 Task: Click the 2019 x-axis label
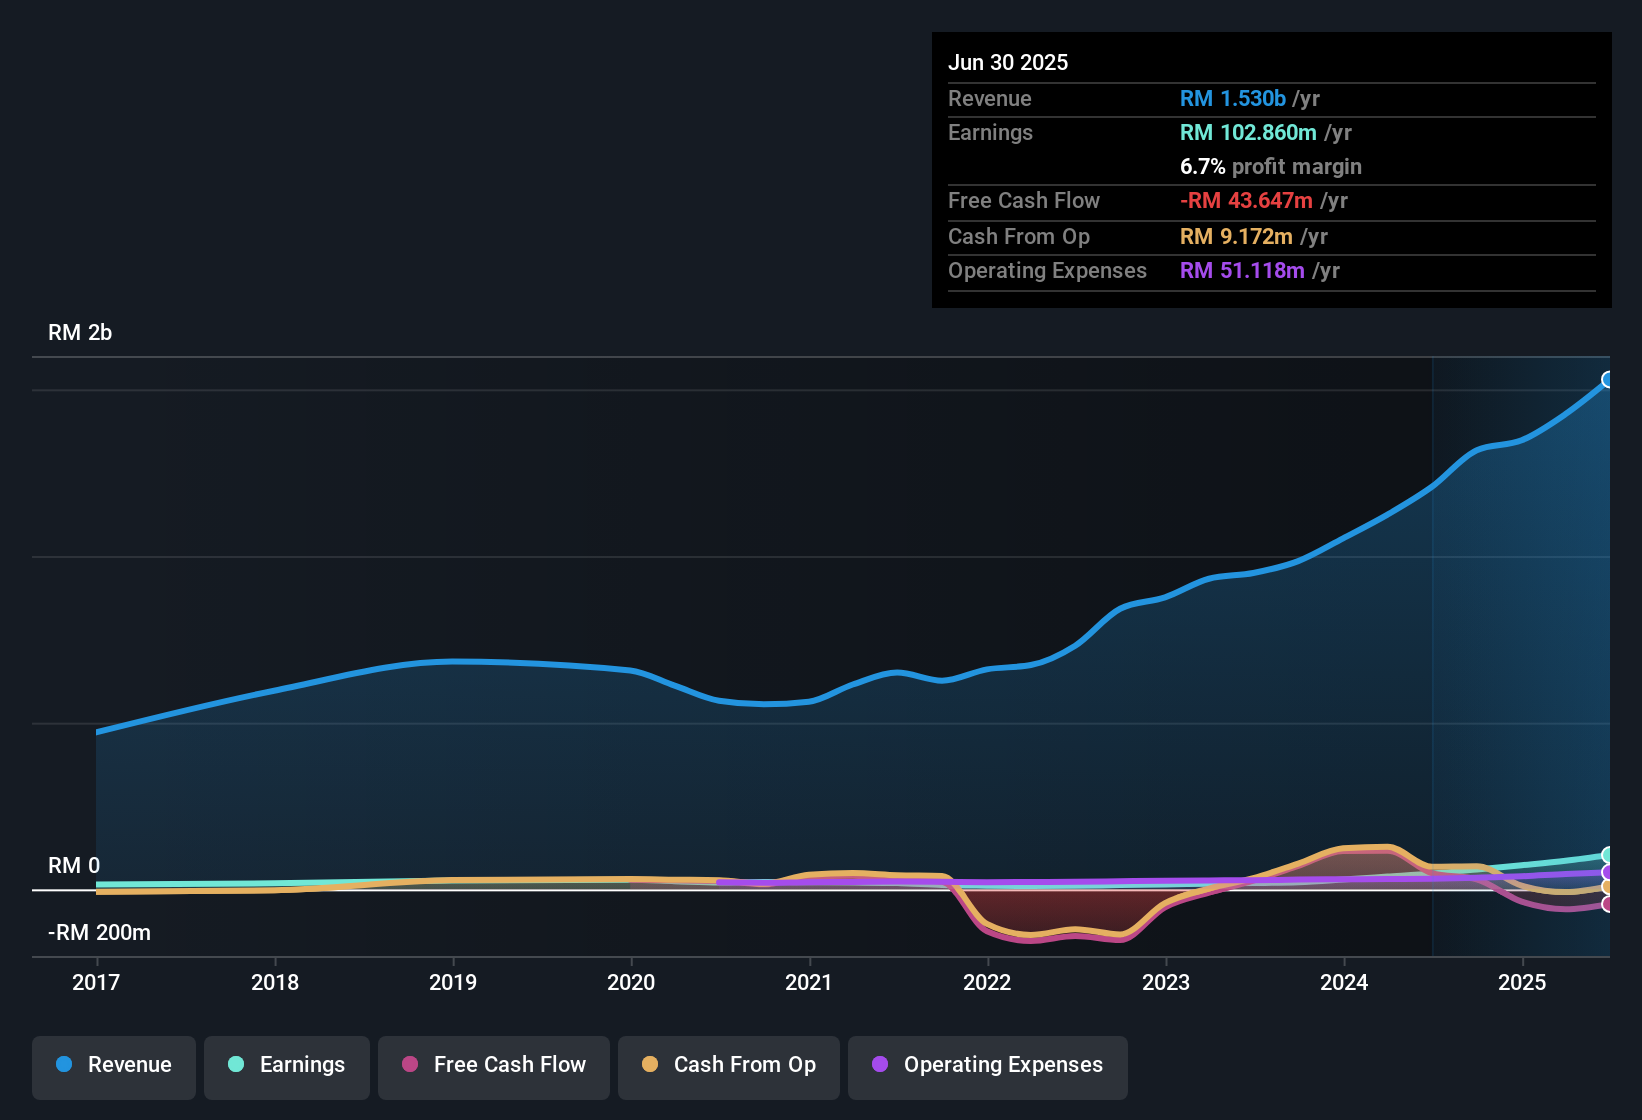(x=453, y=982)
